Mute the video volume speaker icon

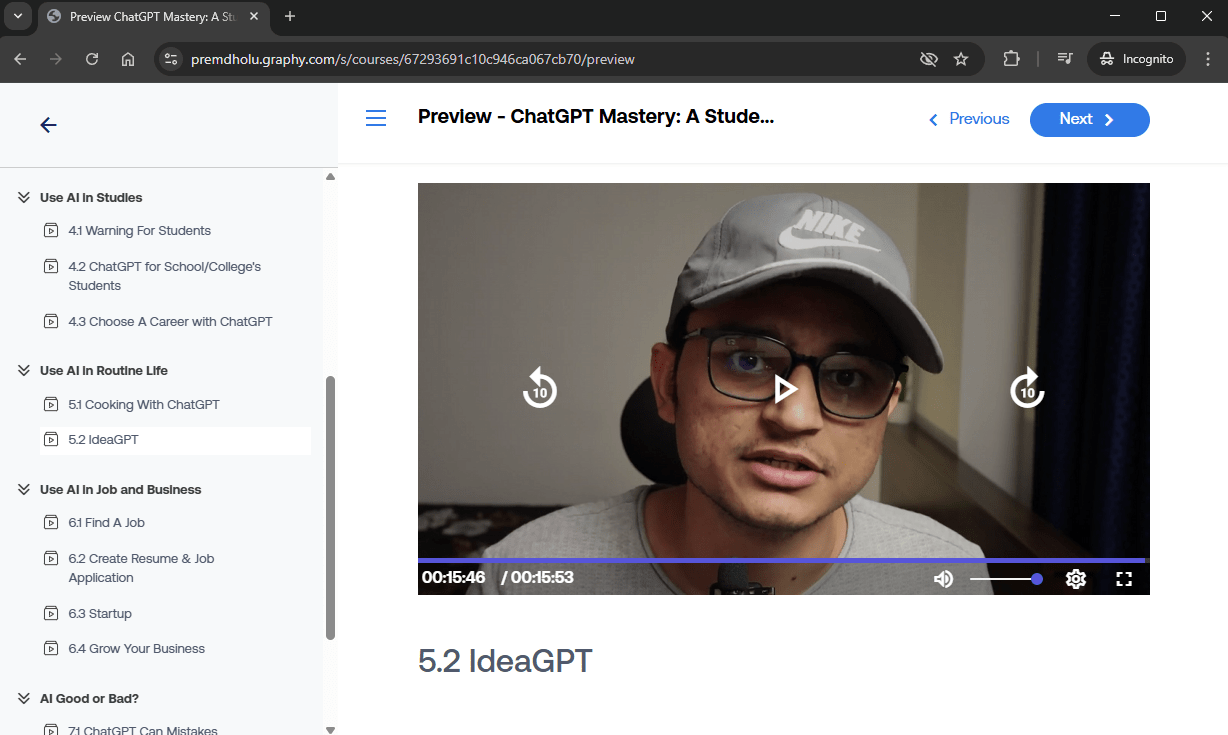(x=943, y=579)
